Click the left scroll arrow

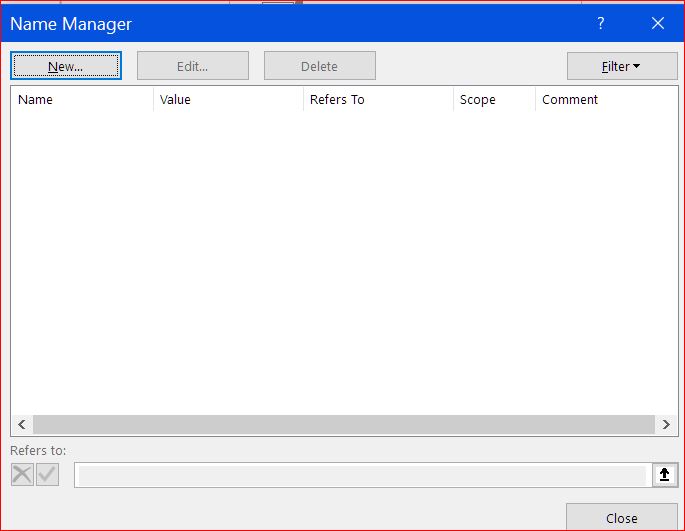tap(22, 424)
